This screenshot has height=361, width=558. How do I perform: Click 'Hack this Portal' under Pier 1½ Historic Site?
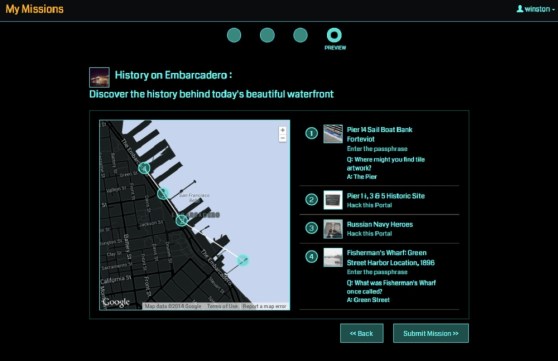pyautogui.click(x=369, y=205)
